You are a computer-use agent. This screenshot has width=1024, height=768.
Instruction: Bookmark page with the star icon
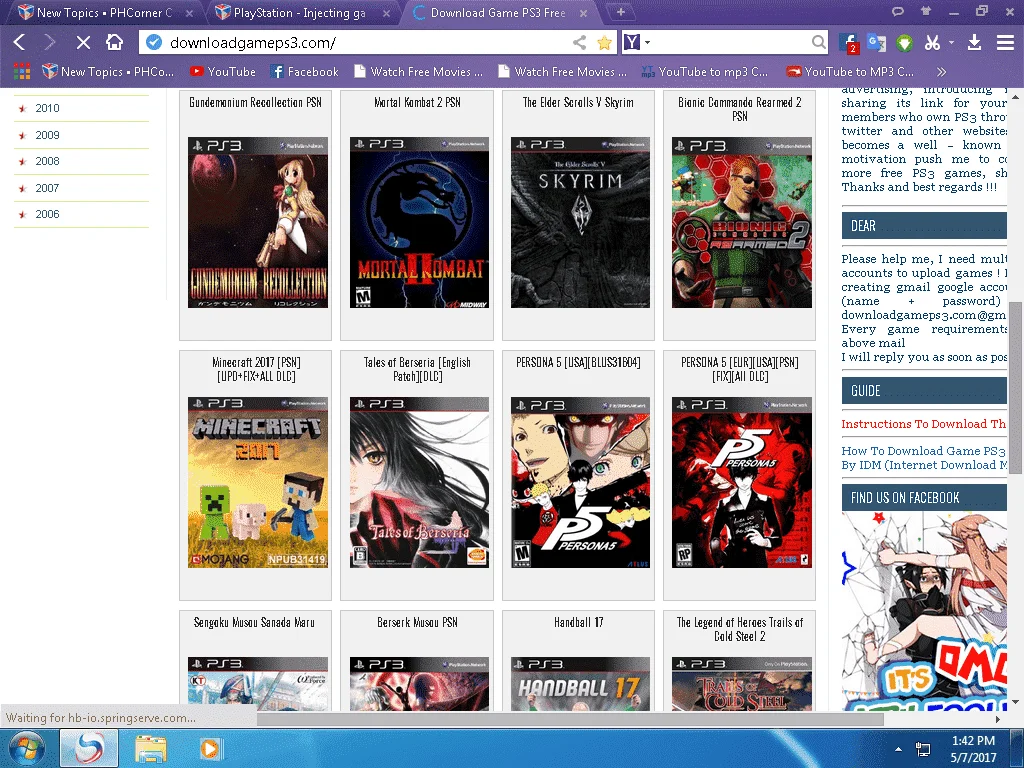[605, 42]
